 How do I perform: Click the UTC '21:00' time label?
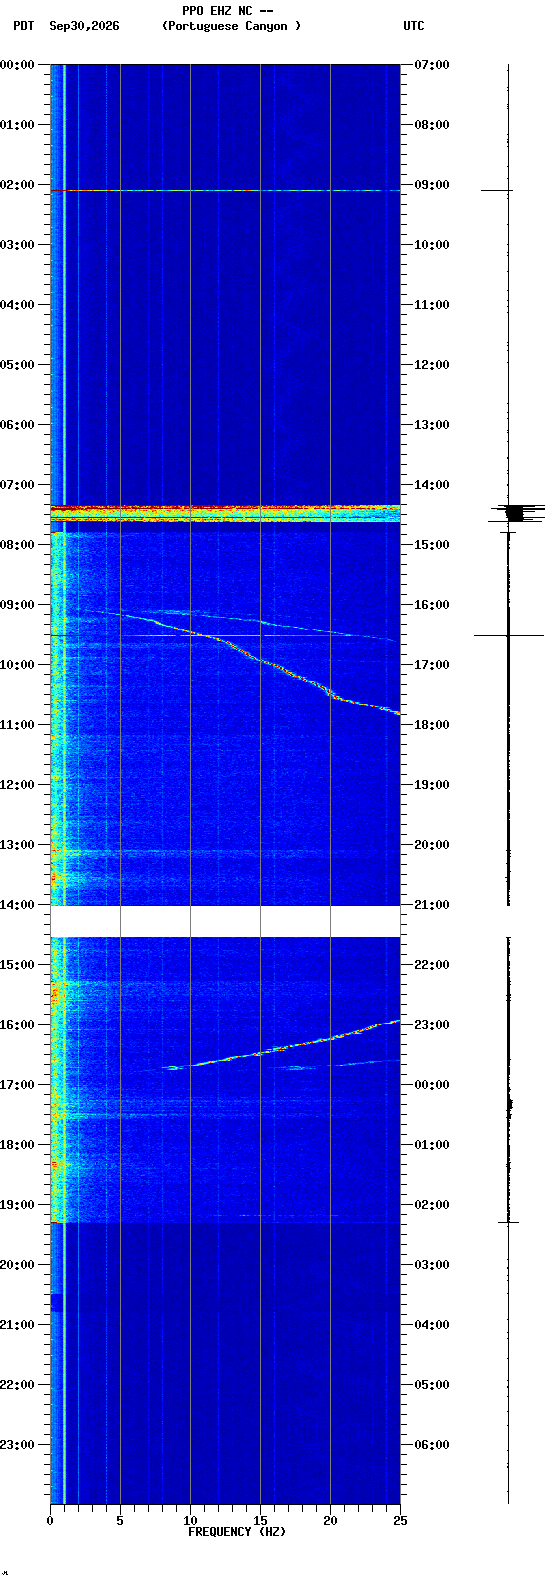tap(432, 905)
